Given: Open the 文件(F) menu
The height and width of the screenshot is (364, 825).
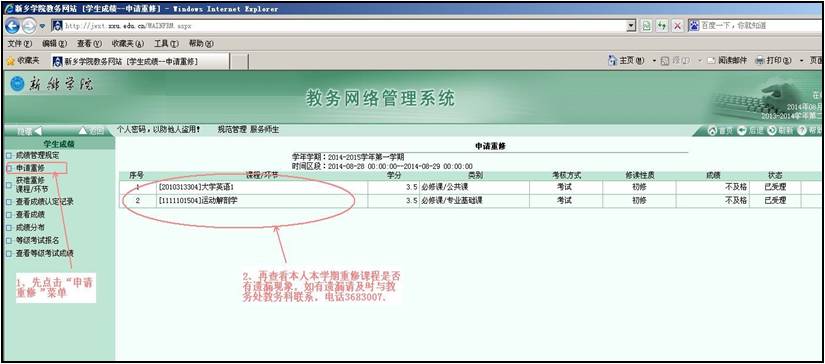Looking at the screenshot, I should (21, 44).
